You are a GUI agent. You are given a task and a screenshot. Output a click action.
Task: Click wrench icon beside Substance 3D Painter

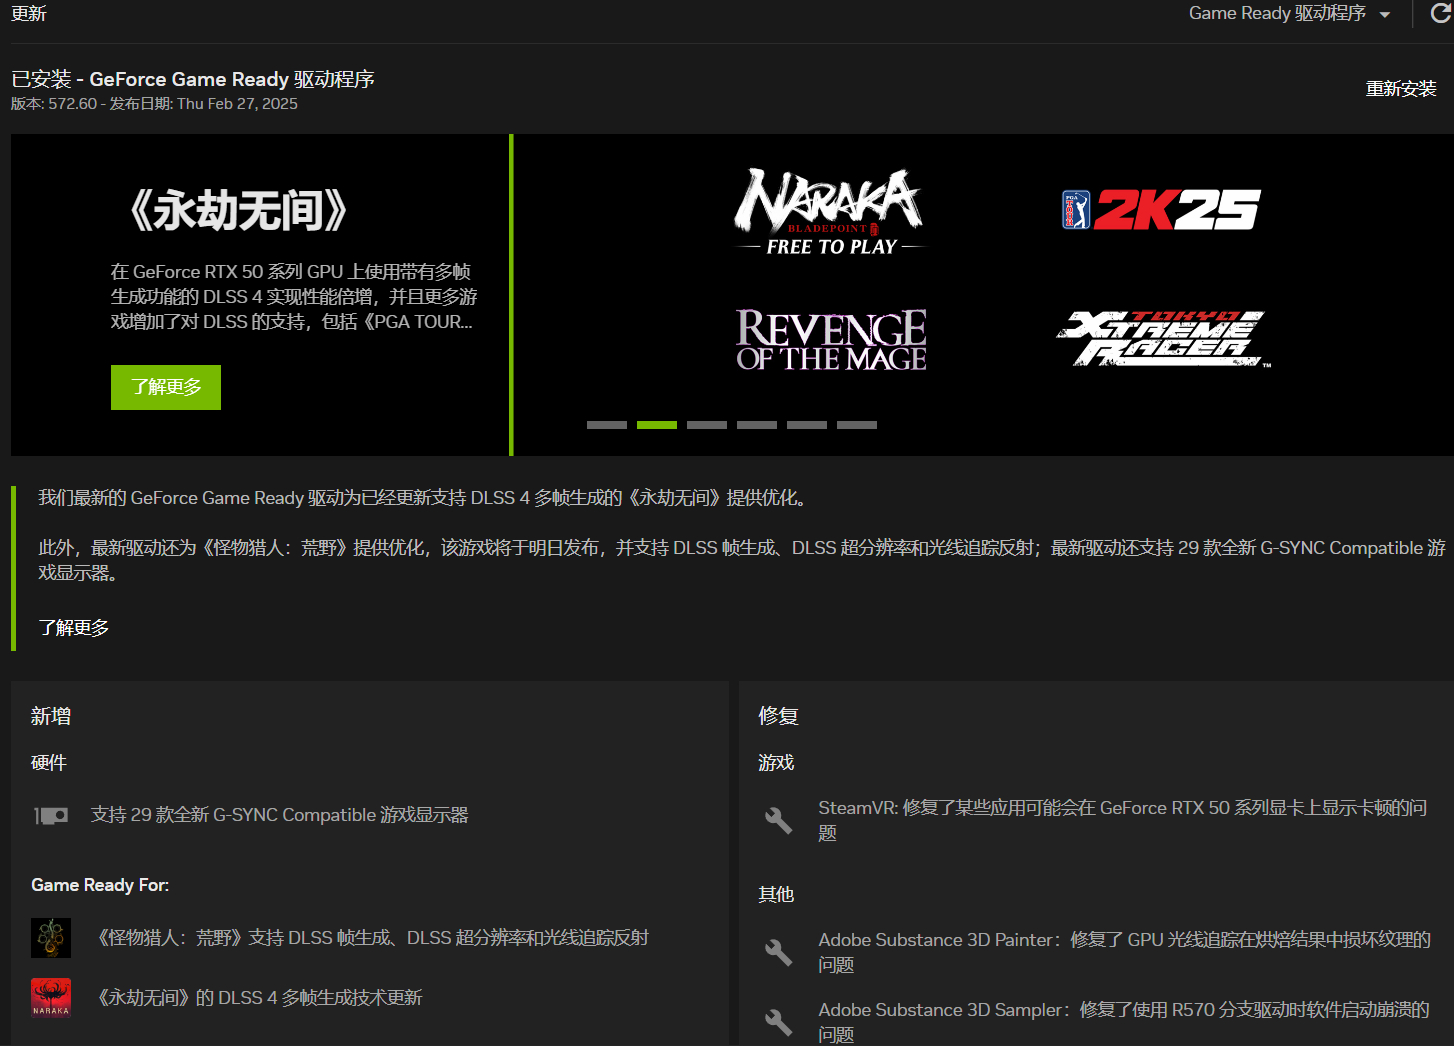[x=778, y=952]
